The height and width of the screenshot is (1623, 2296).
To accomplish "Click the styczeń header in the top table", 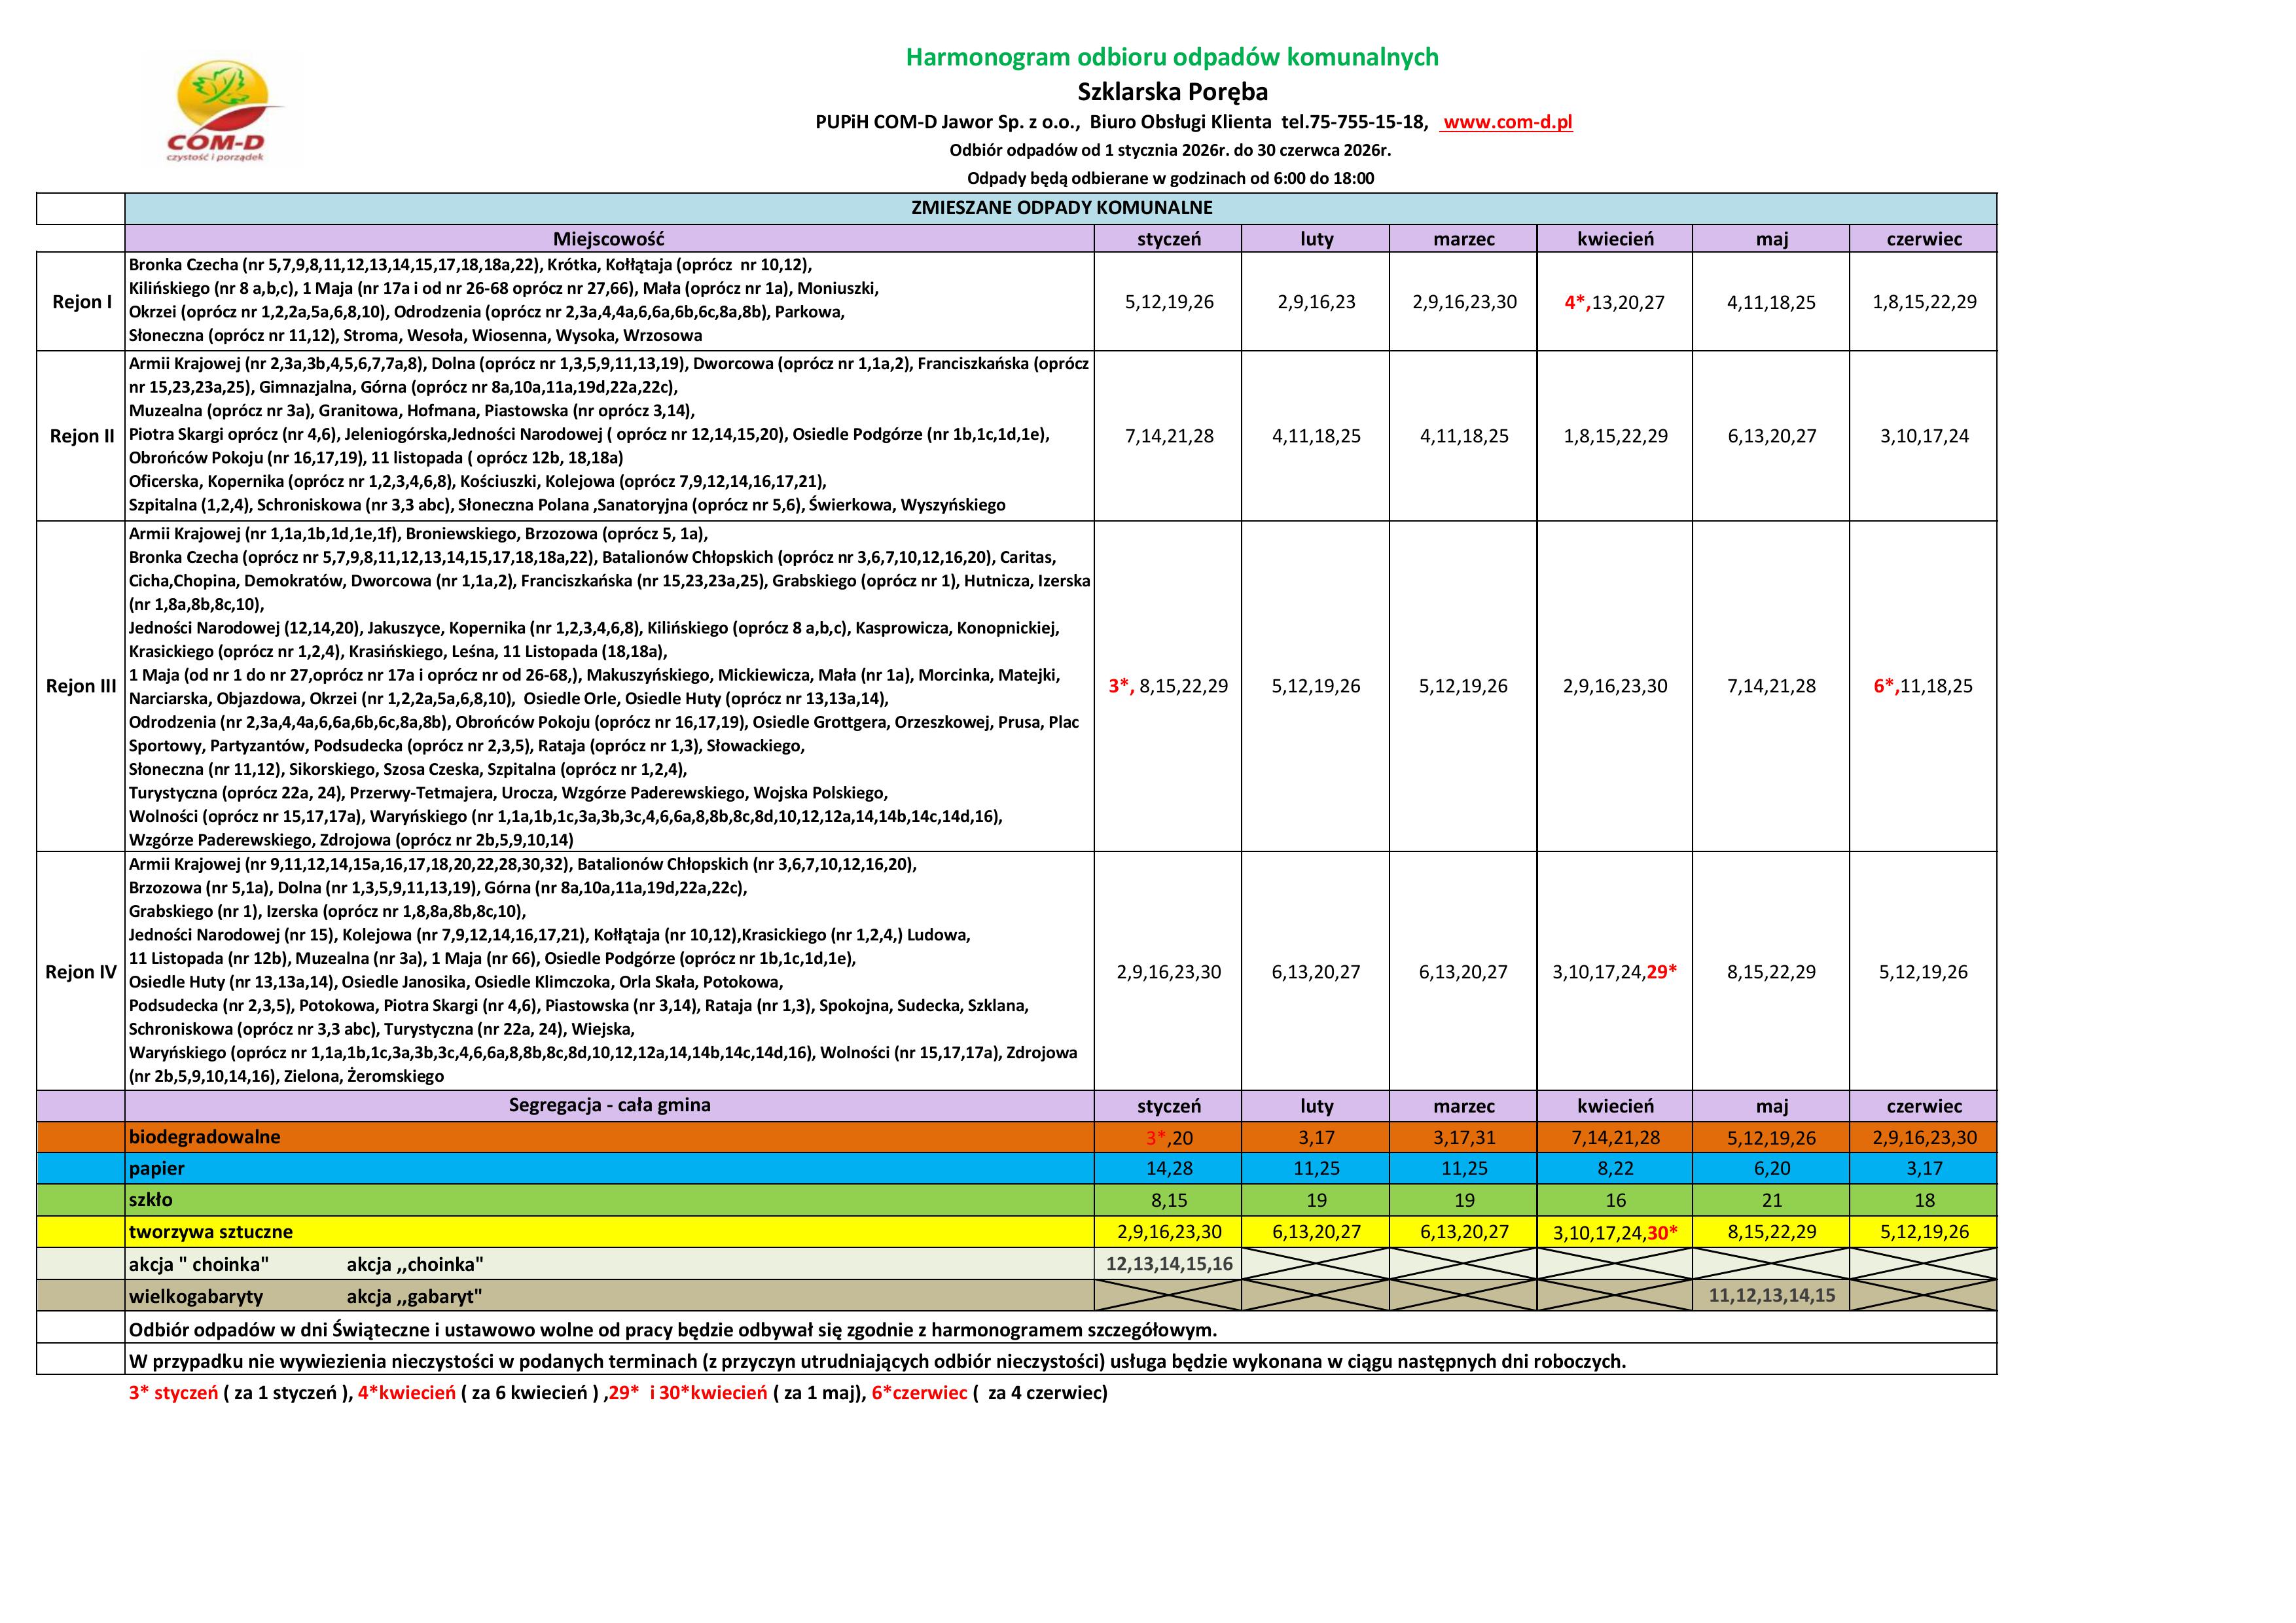I will click(1168, 239).
